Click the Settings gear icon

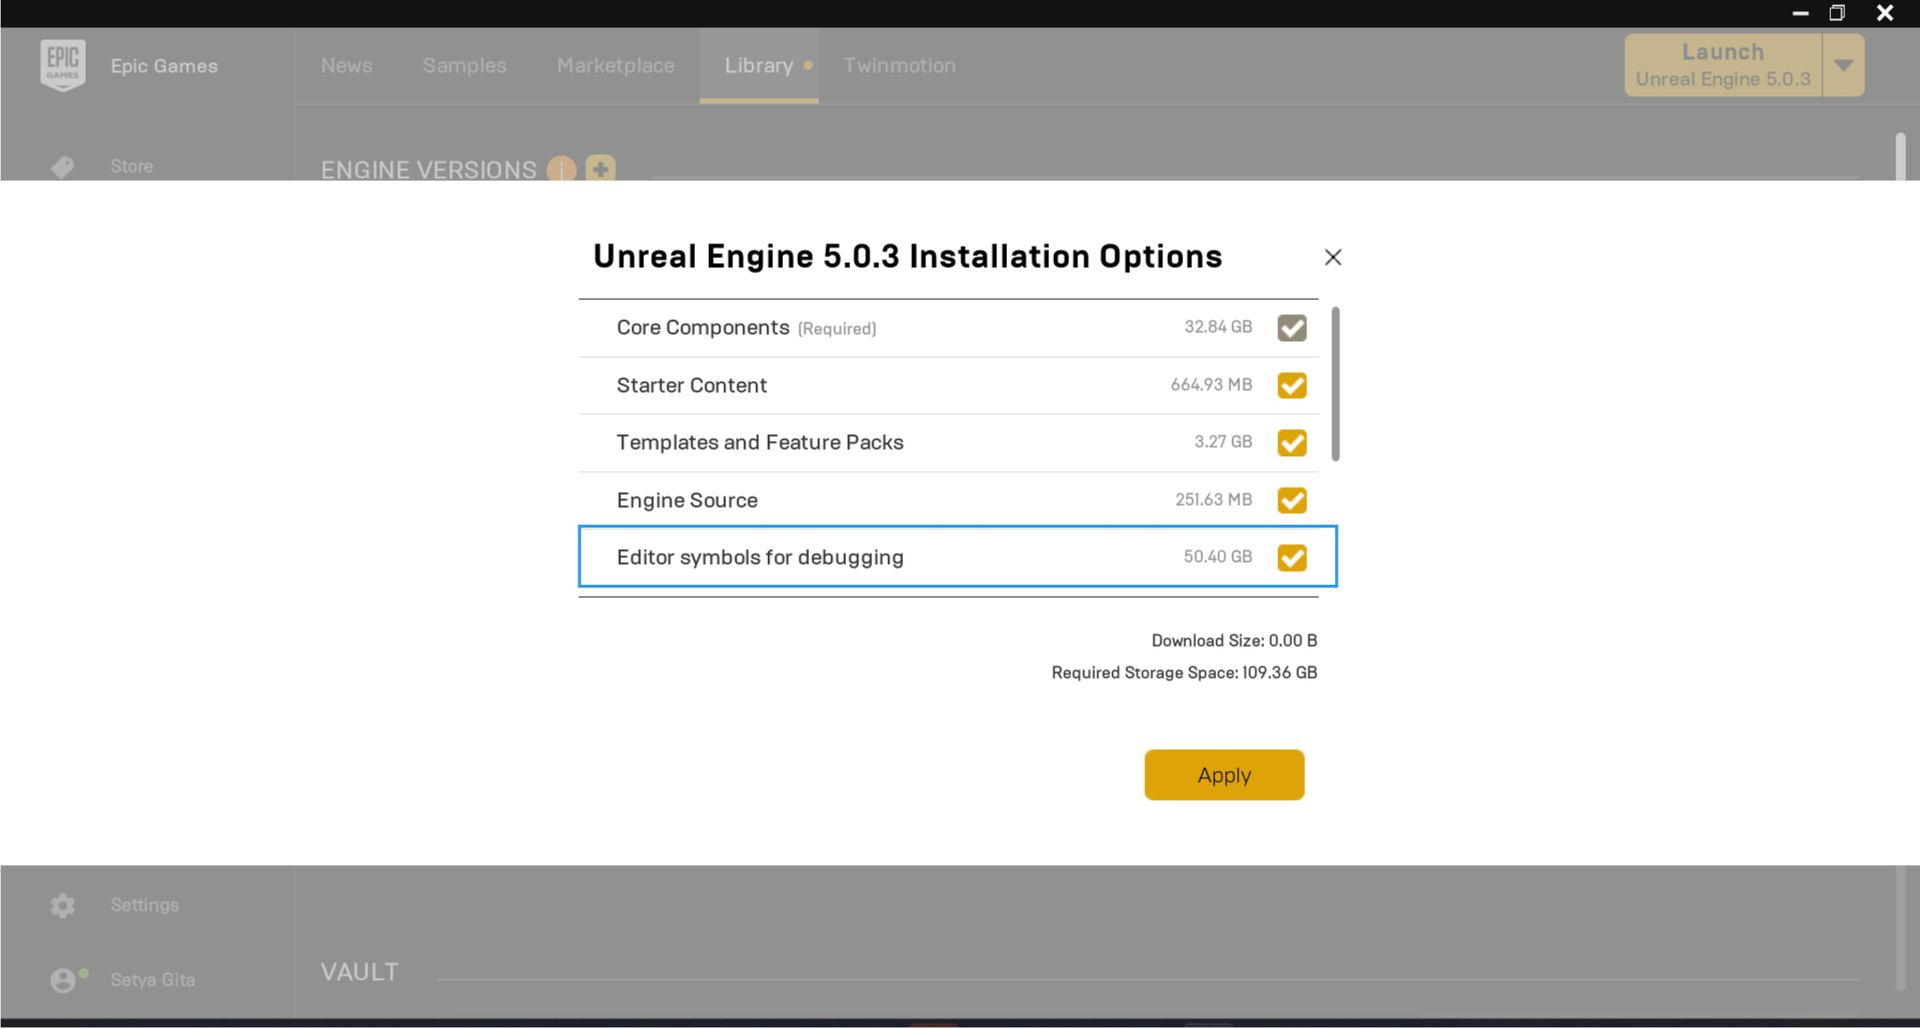(62, 906)
